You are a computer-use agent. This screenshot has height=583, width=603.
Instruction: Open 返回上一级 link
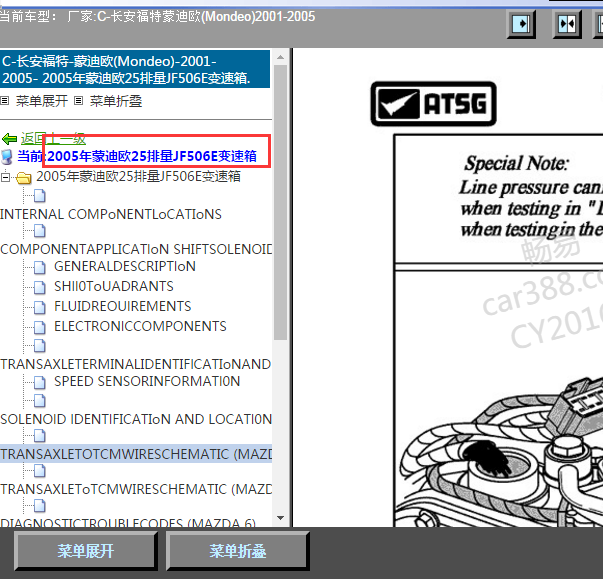(53, 138)
